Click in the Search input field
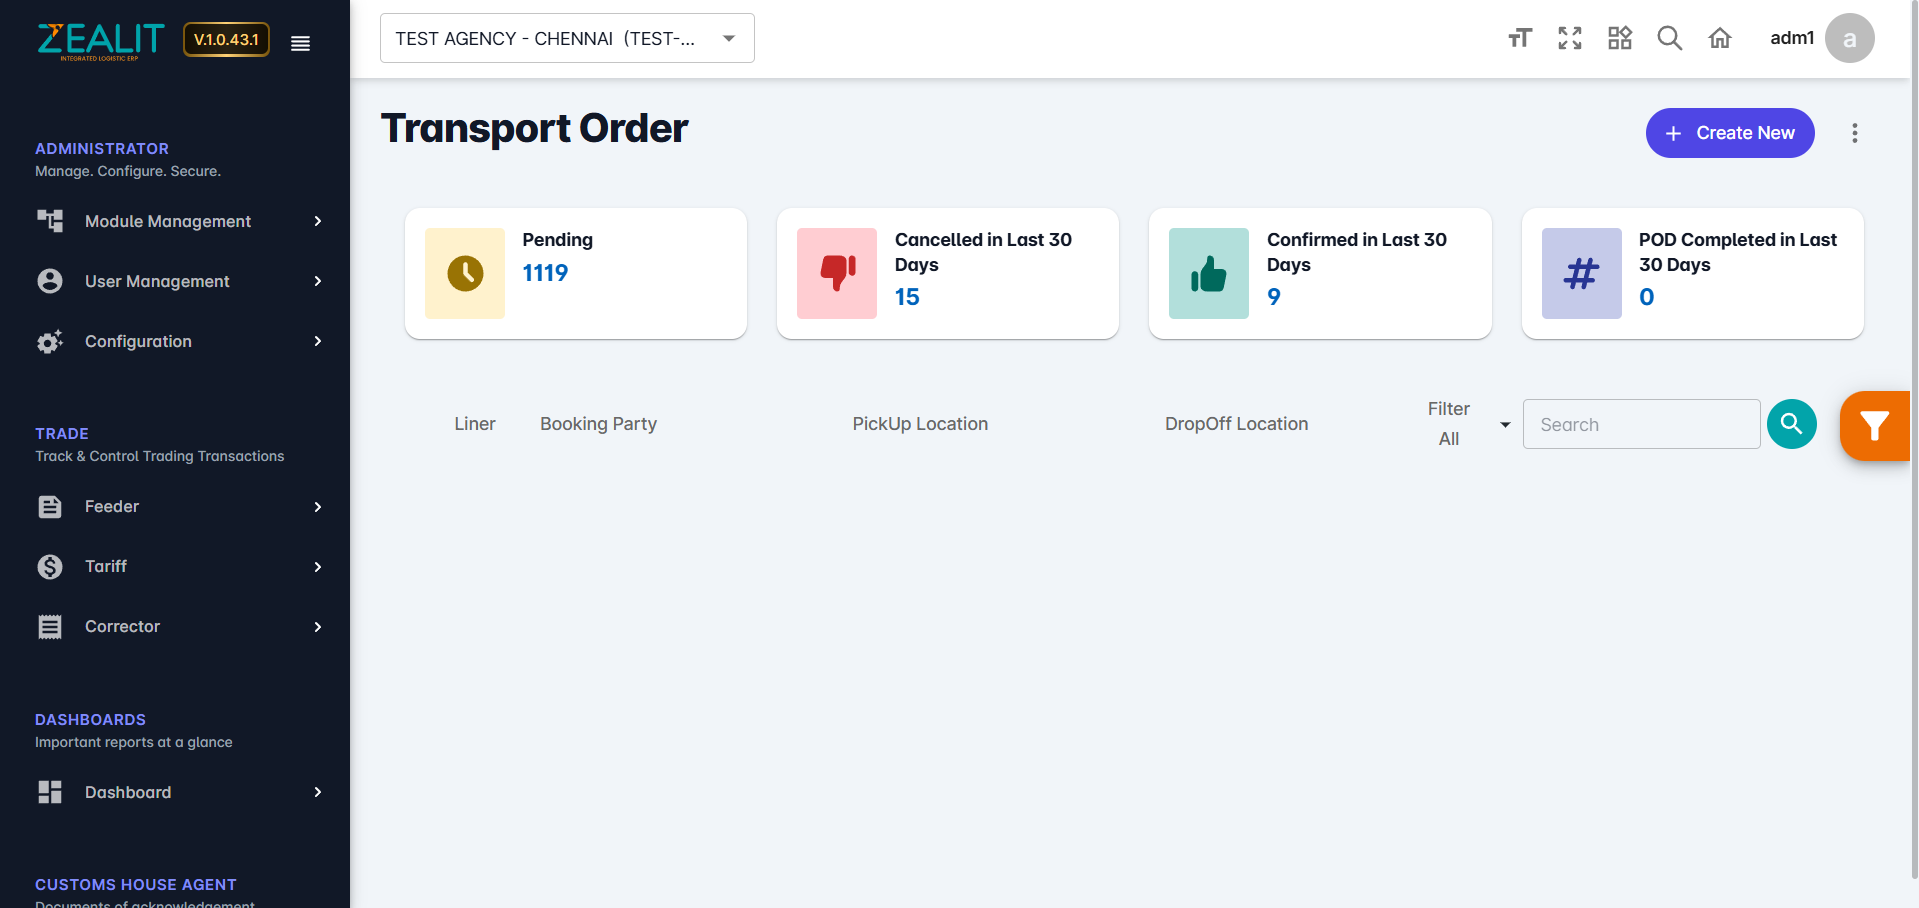Image resolution: width=1919 pixels, height=908 pixels. pyautogui.click(x=1641, y=424)
